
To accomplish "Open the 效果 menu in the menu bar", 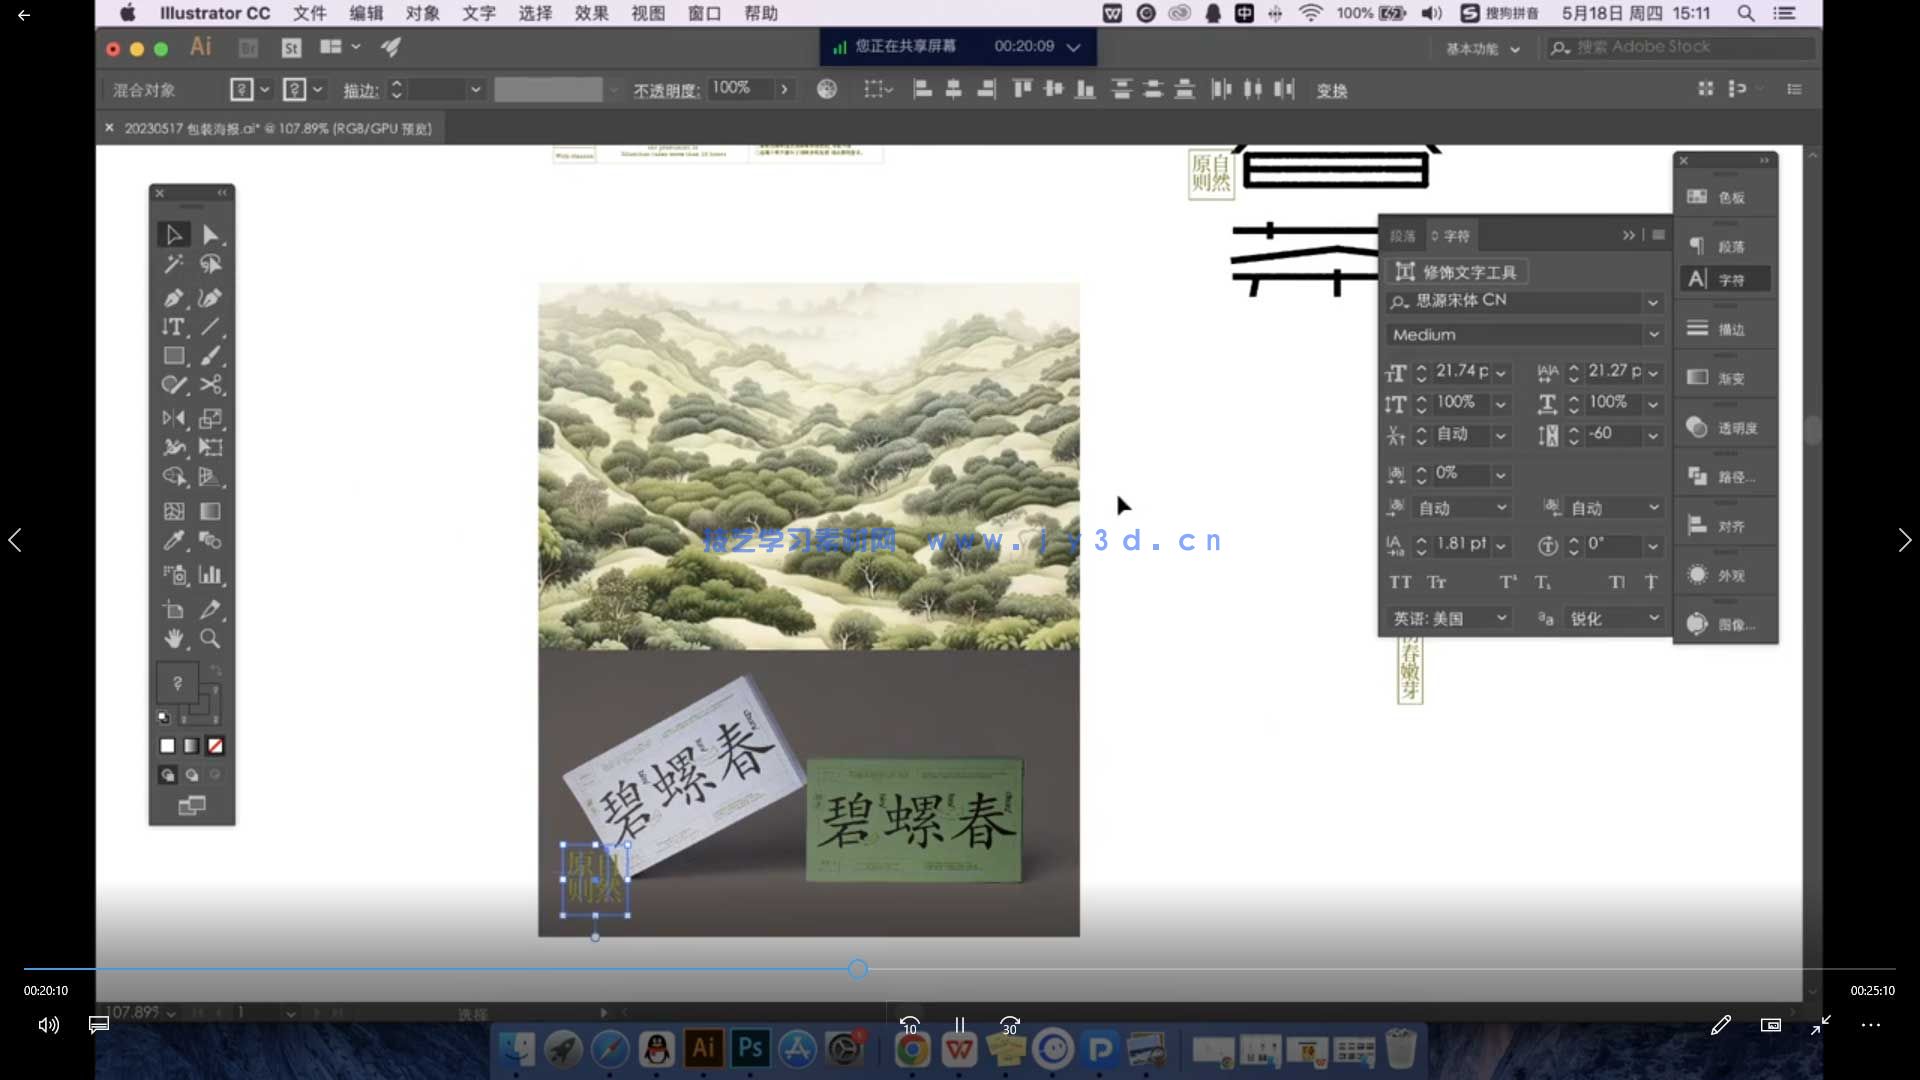I will click(x=591, y=13).
